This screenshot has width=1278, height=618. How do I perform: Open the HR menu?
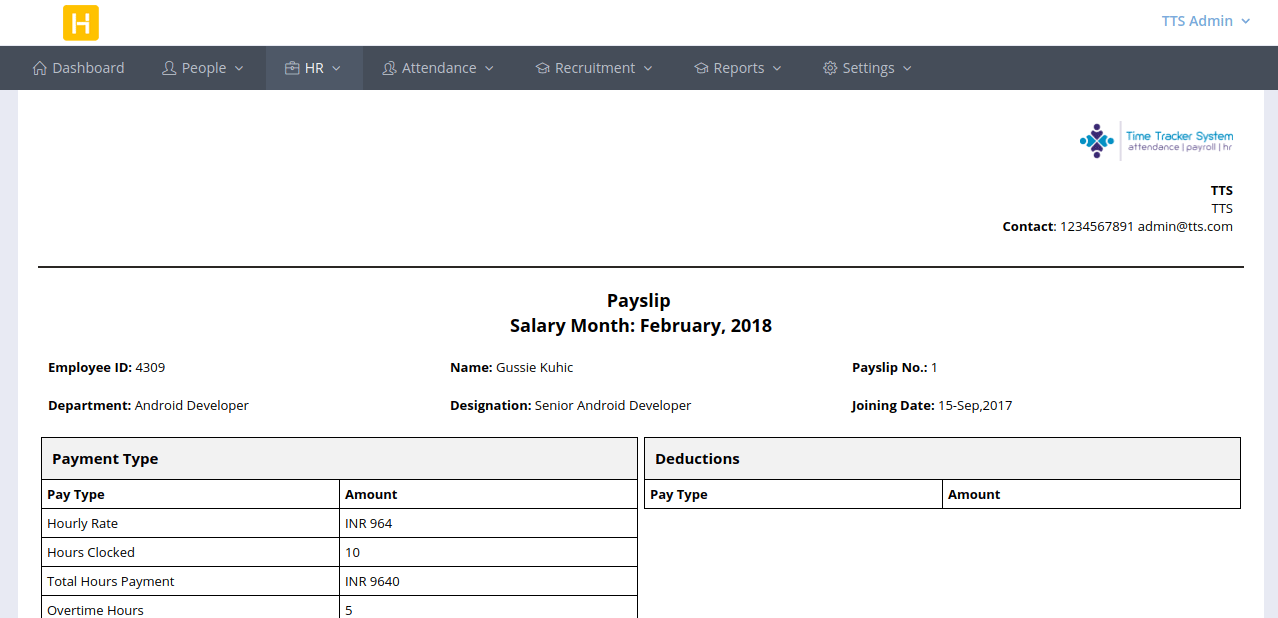(x=314, y=67)
